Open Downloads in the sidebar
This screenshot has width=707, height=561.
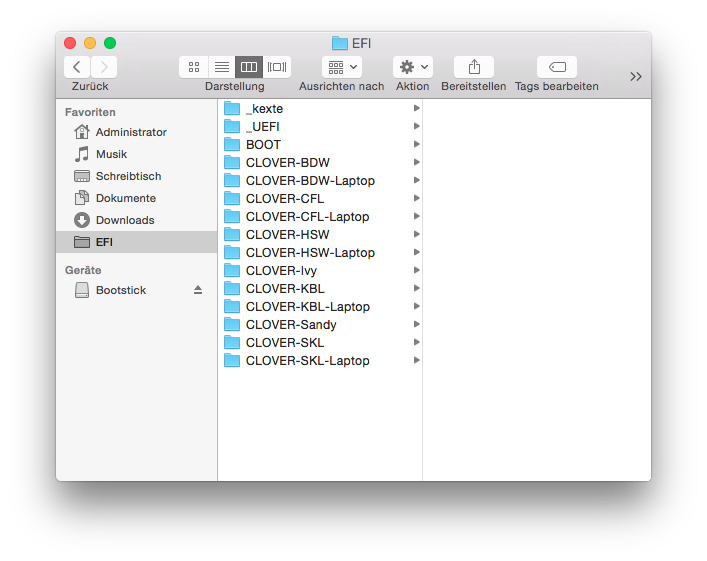point(137,220)
